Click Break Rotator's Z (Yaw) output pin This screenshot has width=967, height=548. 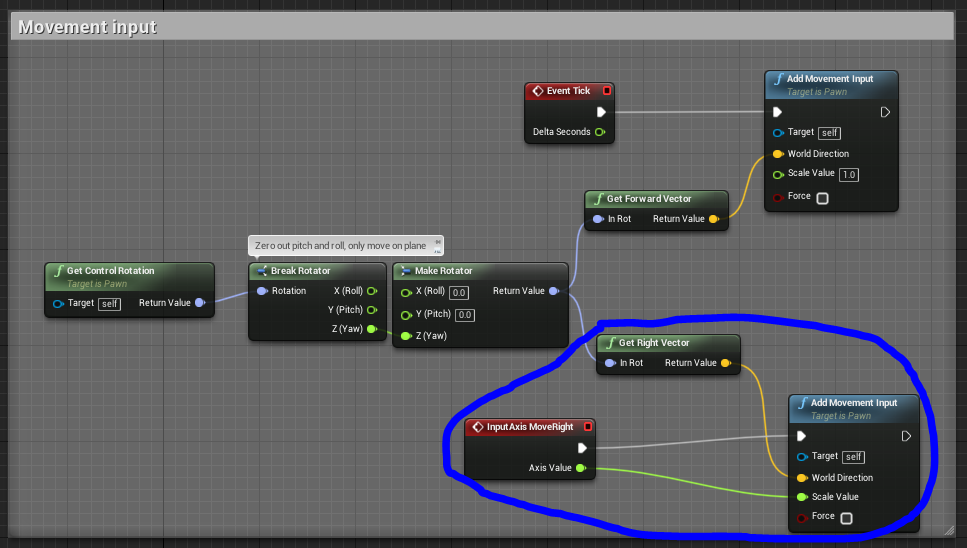(372, 329)
